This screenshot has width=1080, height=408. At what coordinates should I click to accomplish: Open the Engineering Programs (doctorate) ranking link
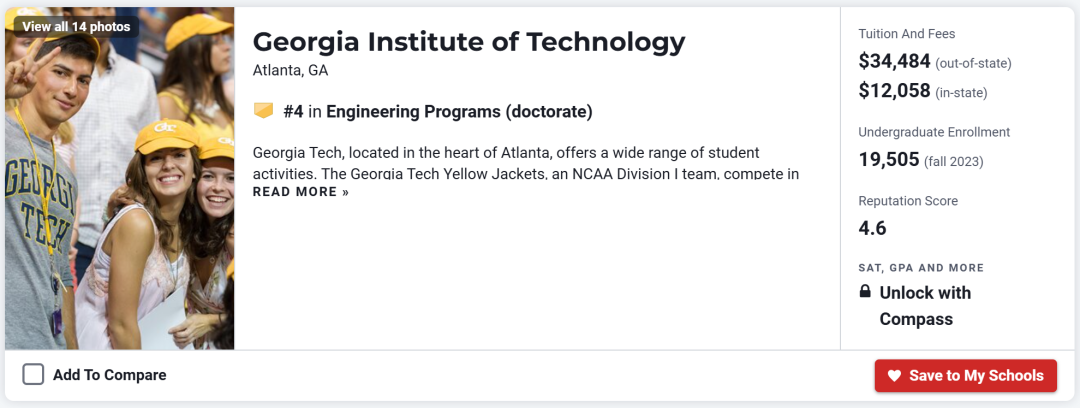[x=459, y=112]
